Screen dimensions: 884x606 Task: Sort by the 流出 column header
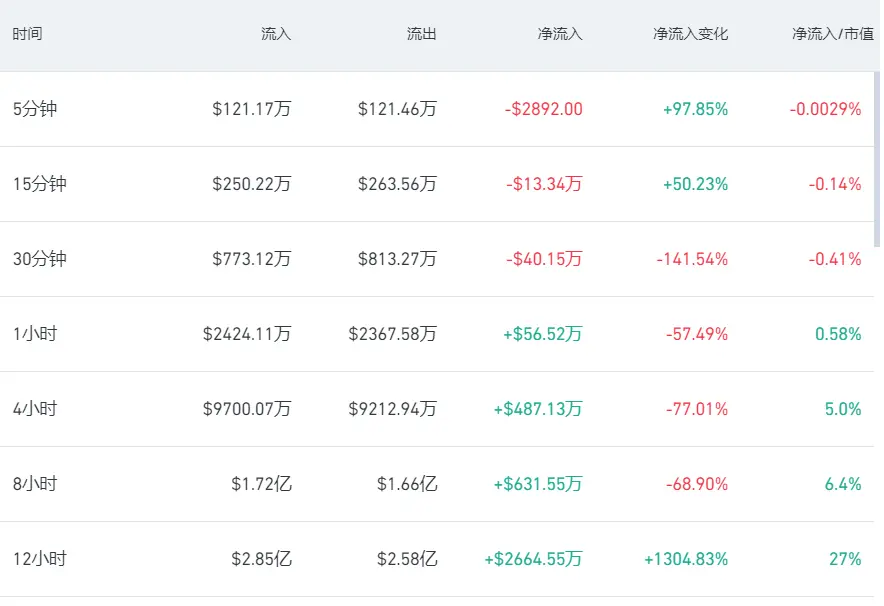click(x=422, y=34)
